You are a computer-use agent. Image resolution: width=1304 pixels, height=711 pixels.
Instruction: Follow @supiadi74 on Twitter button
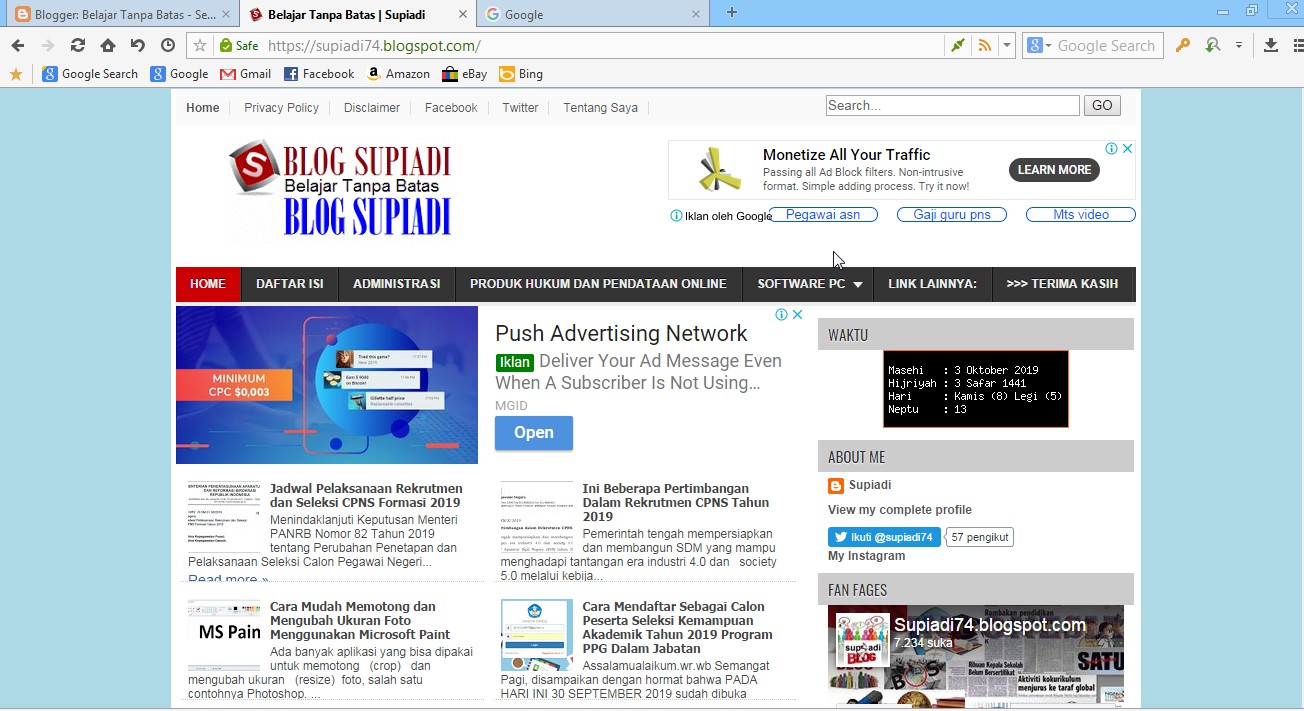coord(884,537)
